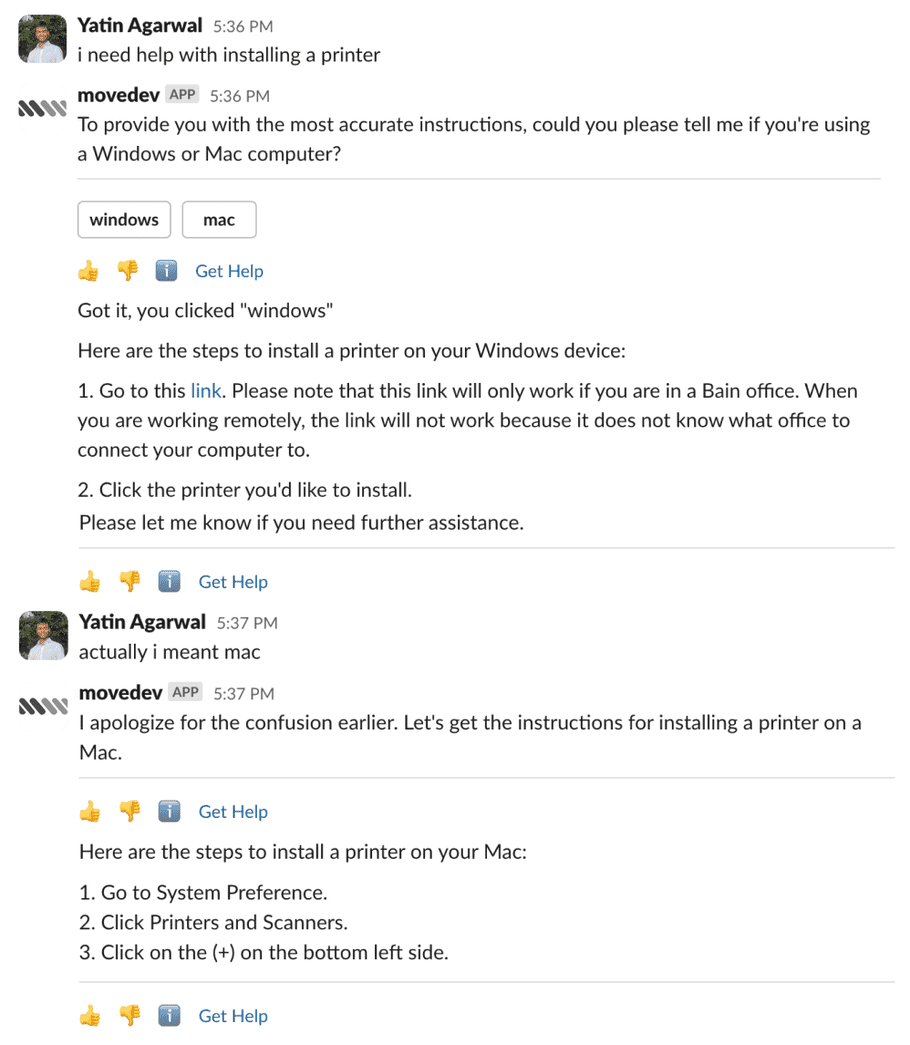The height and width of the screenshot is (1045, 910).
Task: Open Yatin Agarwal's avatar on first message
Action: [x=43, y=39]
